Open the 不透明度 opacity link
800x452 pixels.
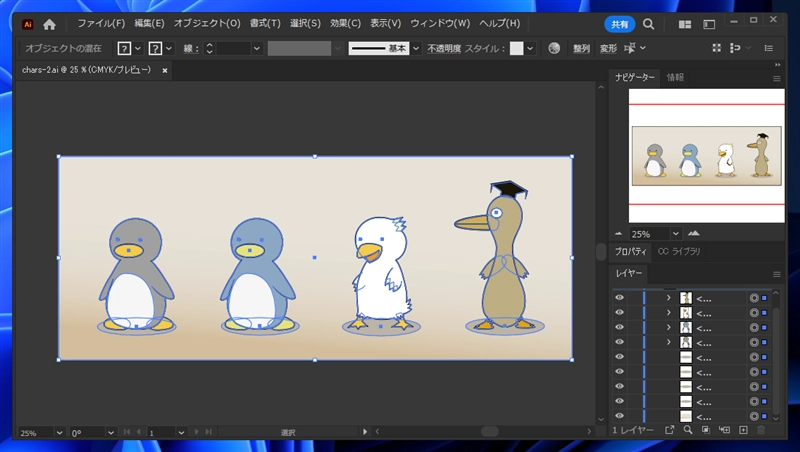pos(444,48)
